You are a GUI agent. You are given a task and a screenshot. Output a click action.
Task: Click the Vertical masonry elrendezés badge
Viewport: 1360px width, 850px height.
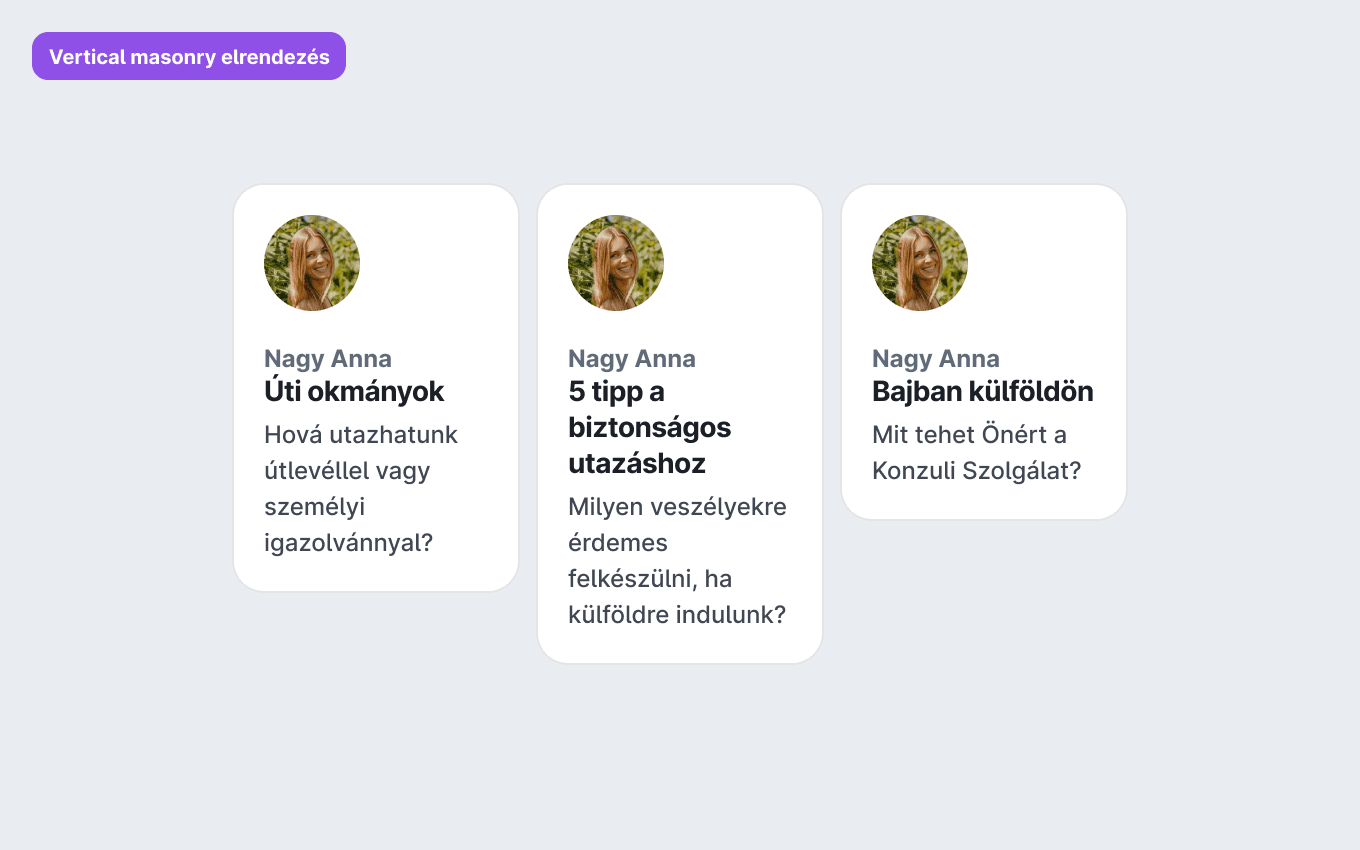pos(189,56)
